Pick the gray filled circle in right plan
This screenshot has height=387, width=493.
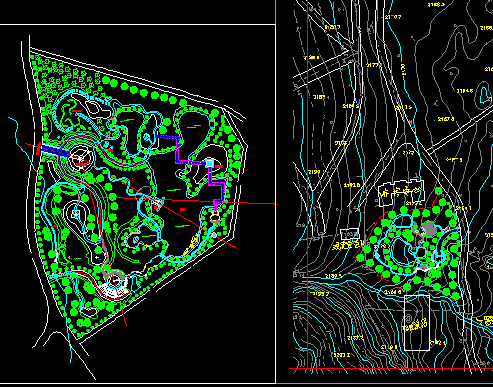[x=429, y=229]
